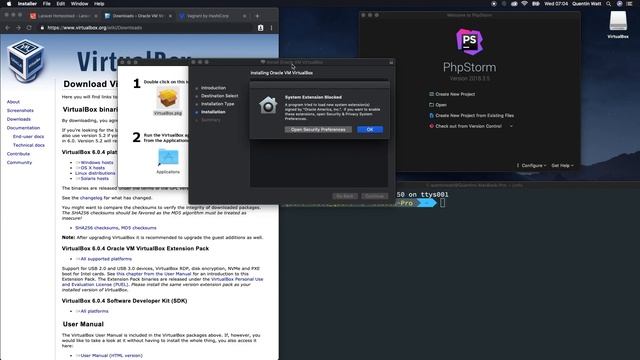Click Quentin Watt user name in menu bar
The image size is (640, 360).
pyautogui.click(x=587, y=4)
